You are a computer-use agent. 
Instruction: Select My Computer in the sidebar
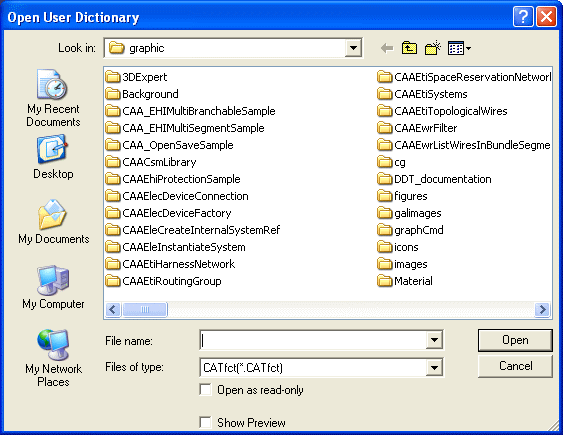tap(53, 287)
